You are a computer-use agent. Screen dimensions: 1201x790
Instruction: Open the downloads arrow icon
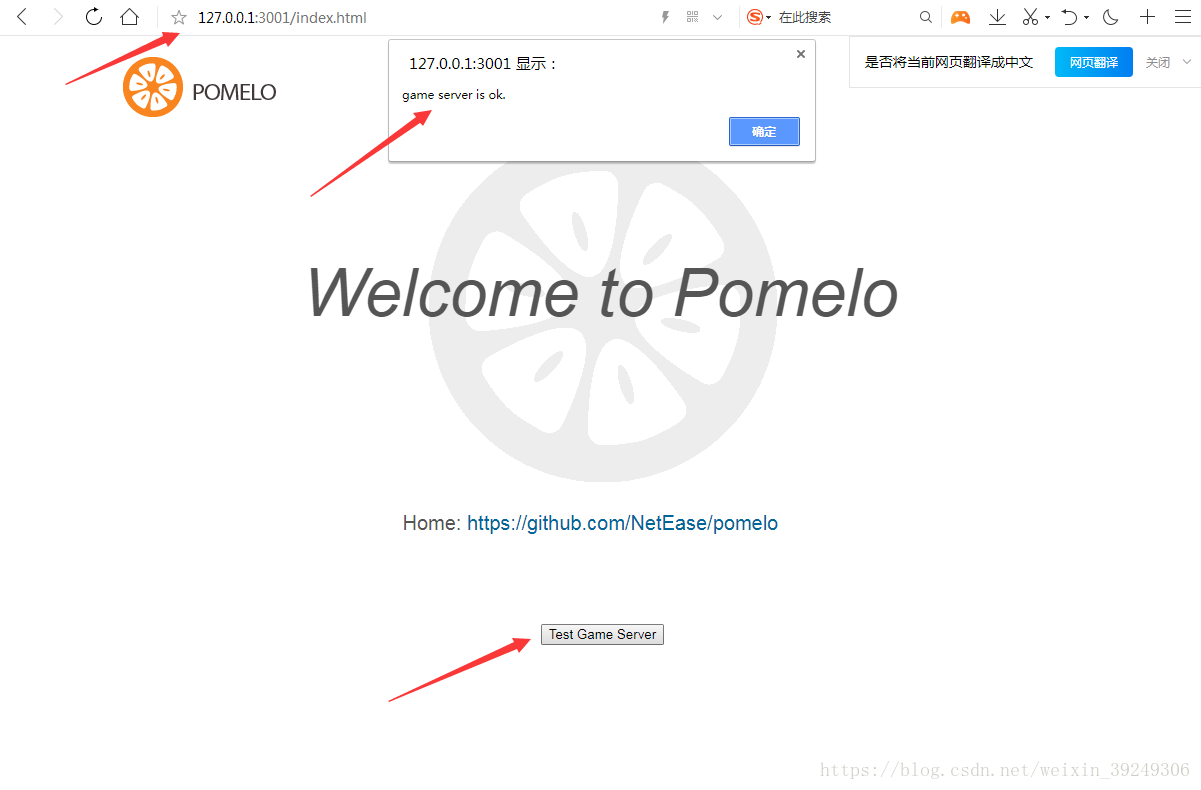[997, 17]
